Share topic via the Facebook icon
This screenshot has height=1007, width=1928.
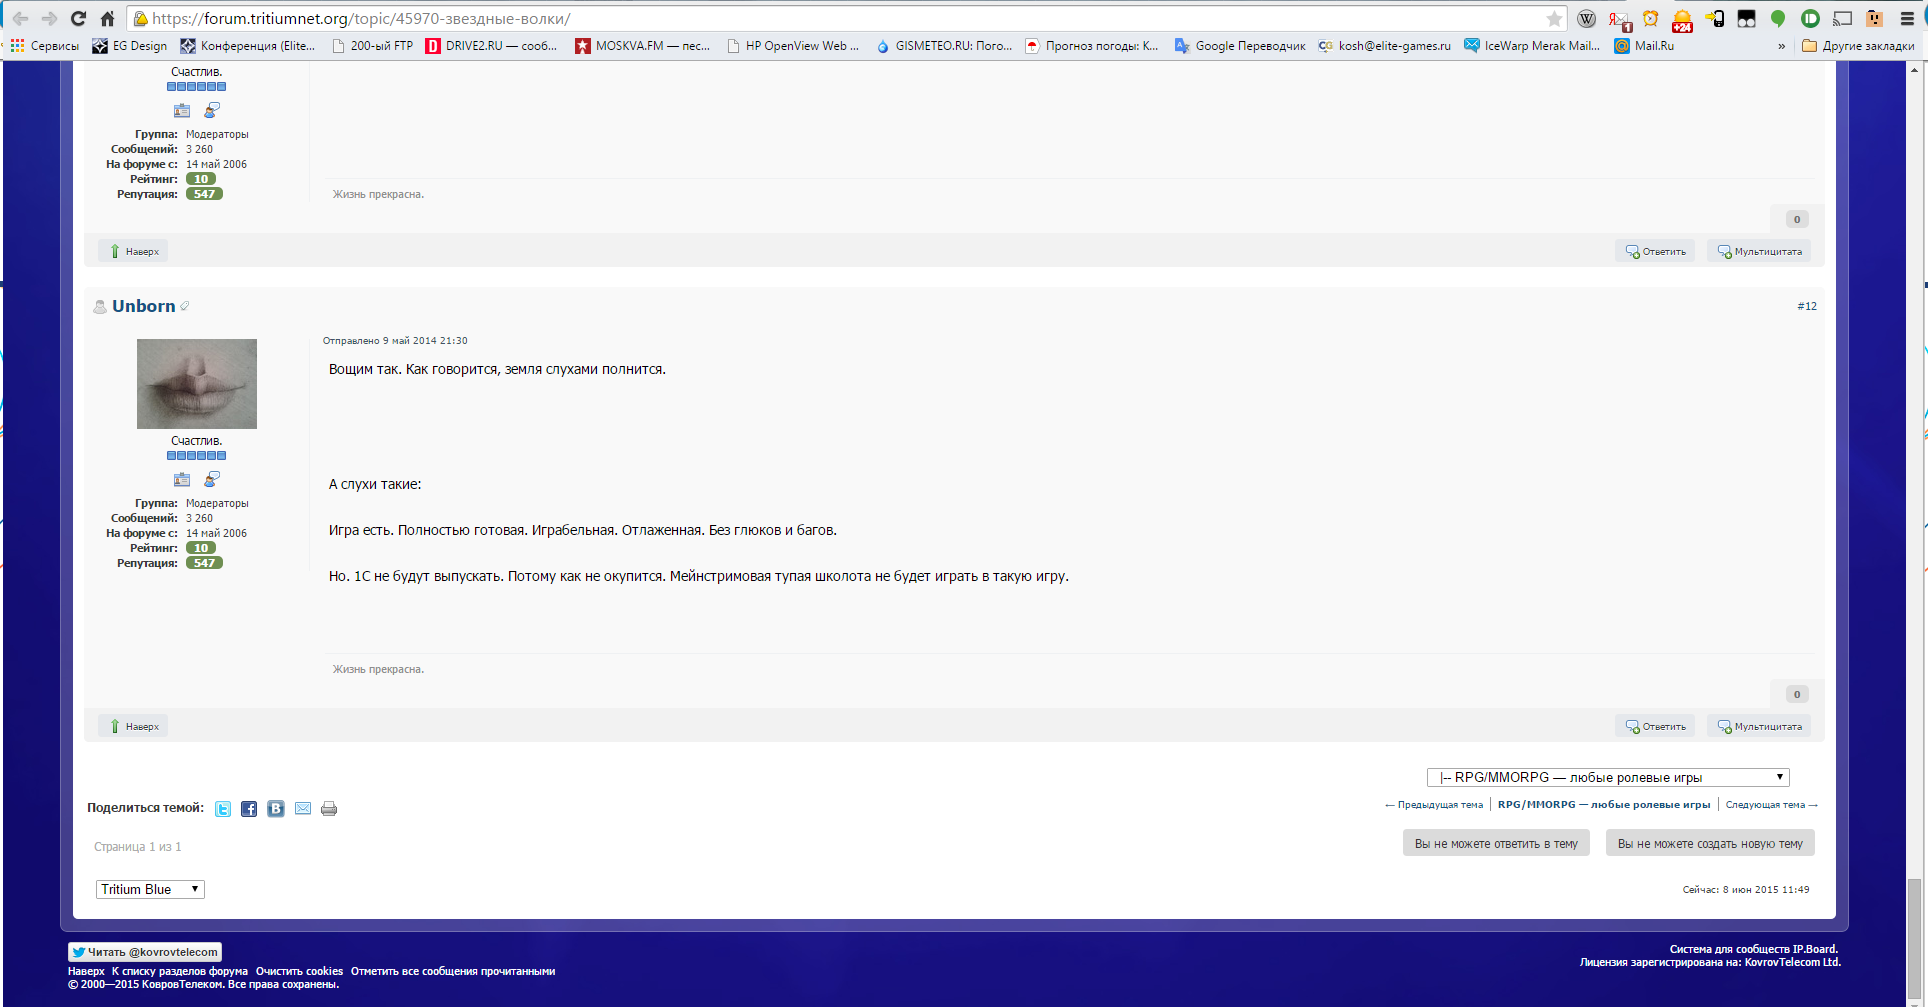click(249, 809)
